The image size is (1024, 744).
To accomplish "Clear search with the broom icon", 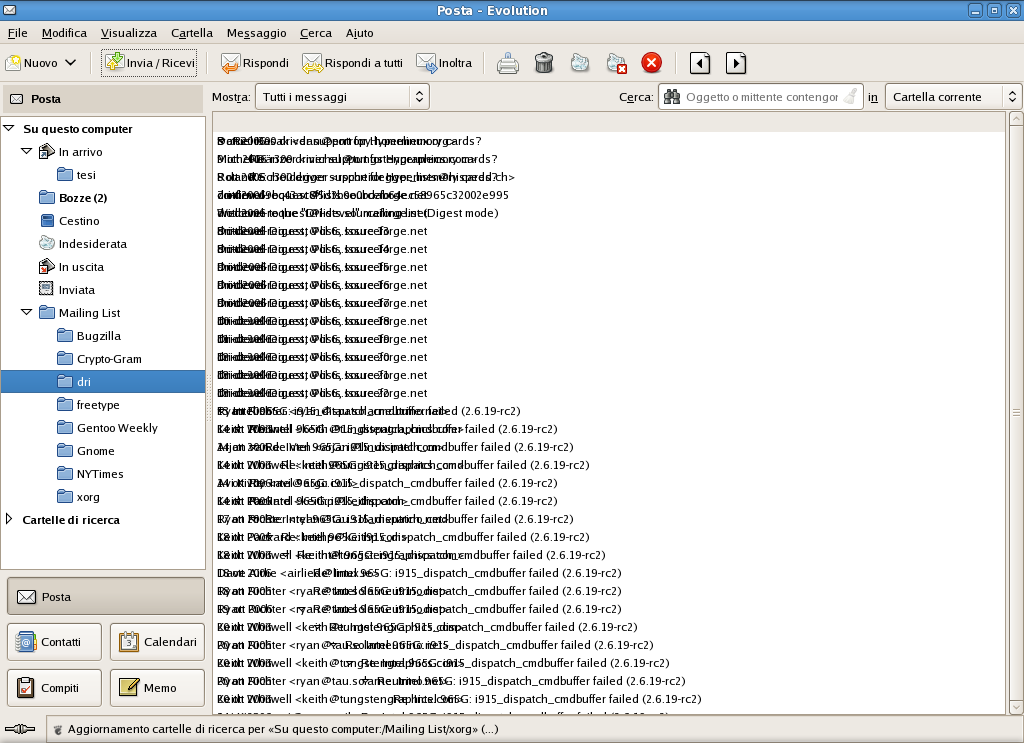I will [850, 97].
